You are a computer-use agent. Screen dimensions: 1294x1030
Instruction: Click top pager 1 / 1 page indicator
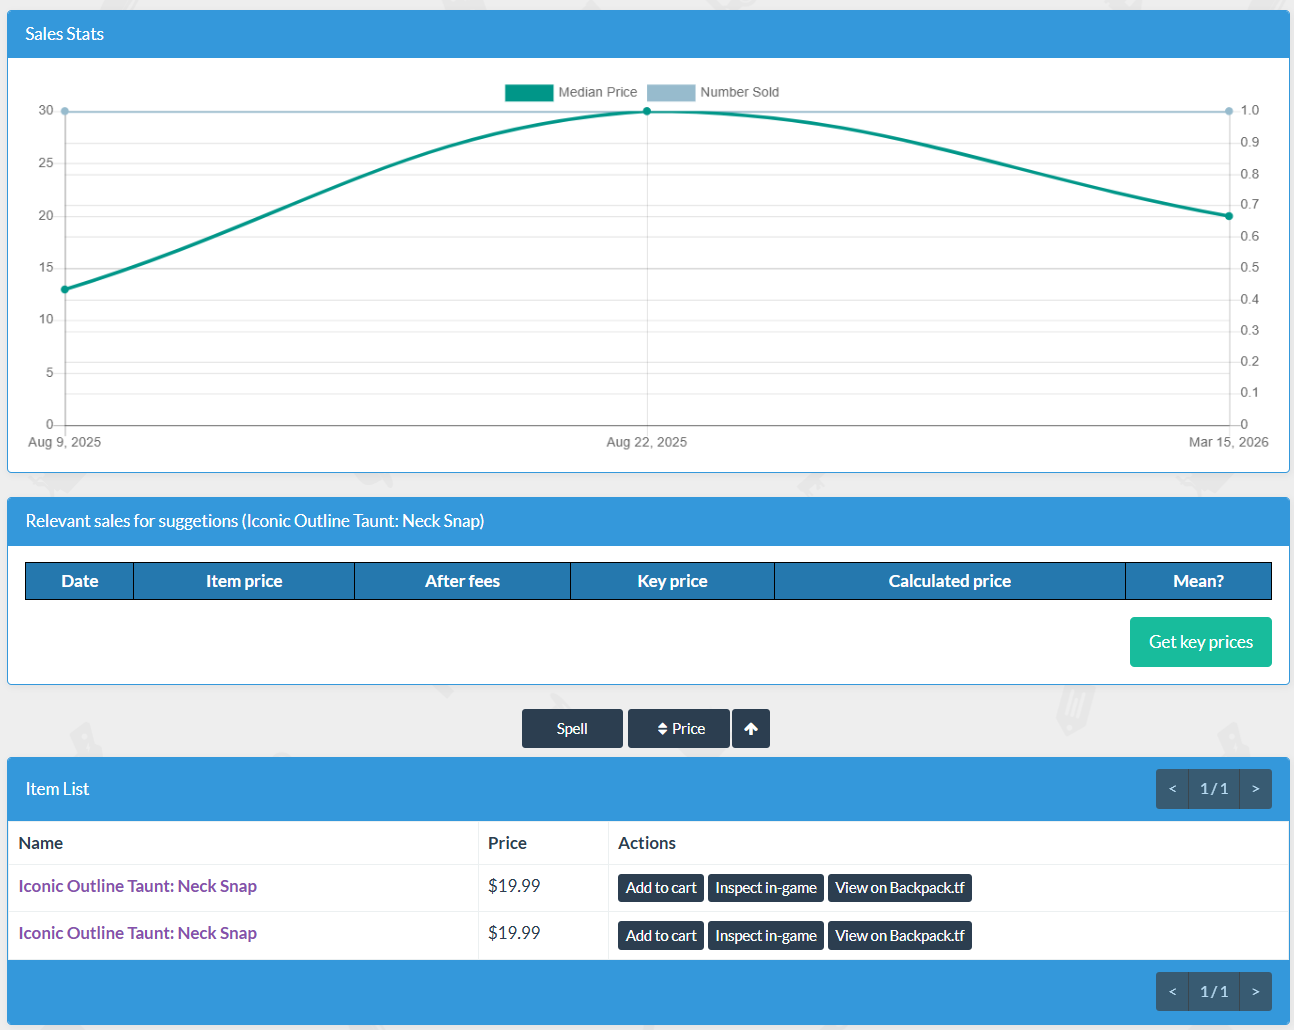[x=1214, y=789]
